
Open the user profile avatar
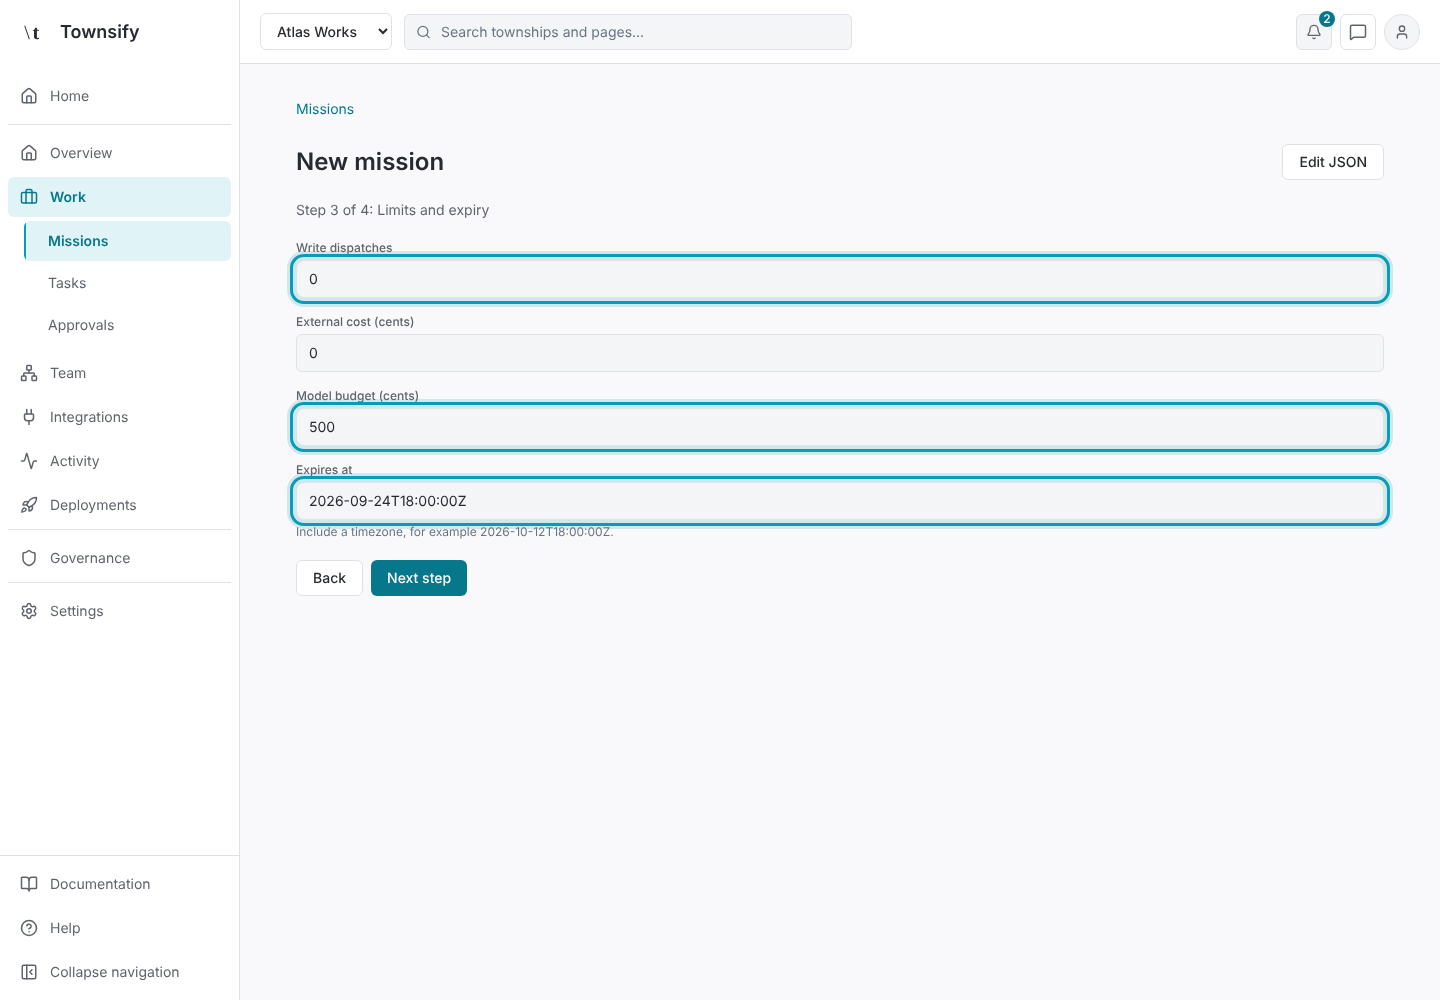[1402, 32]
